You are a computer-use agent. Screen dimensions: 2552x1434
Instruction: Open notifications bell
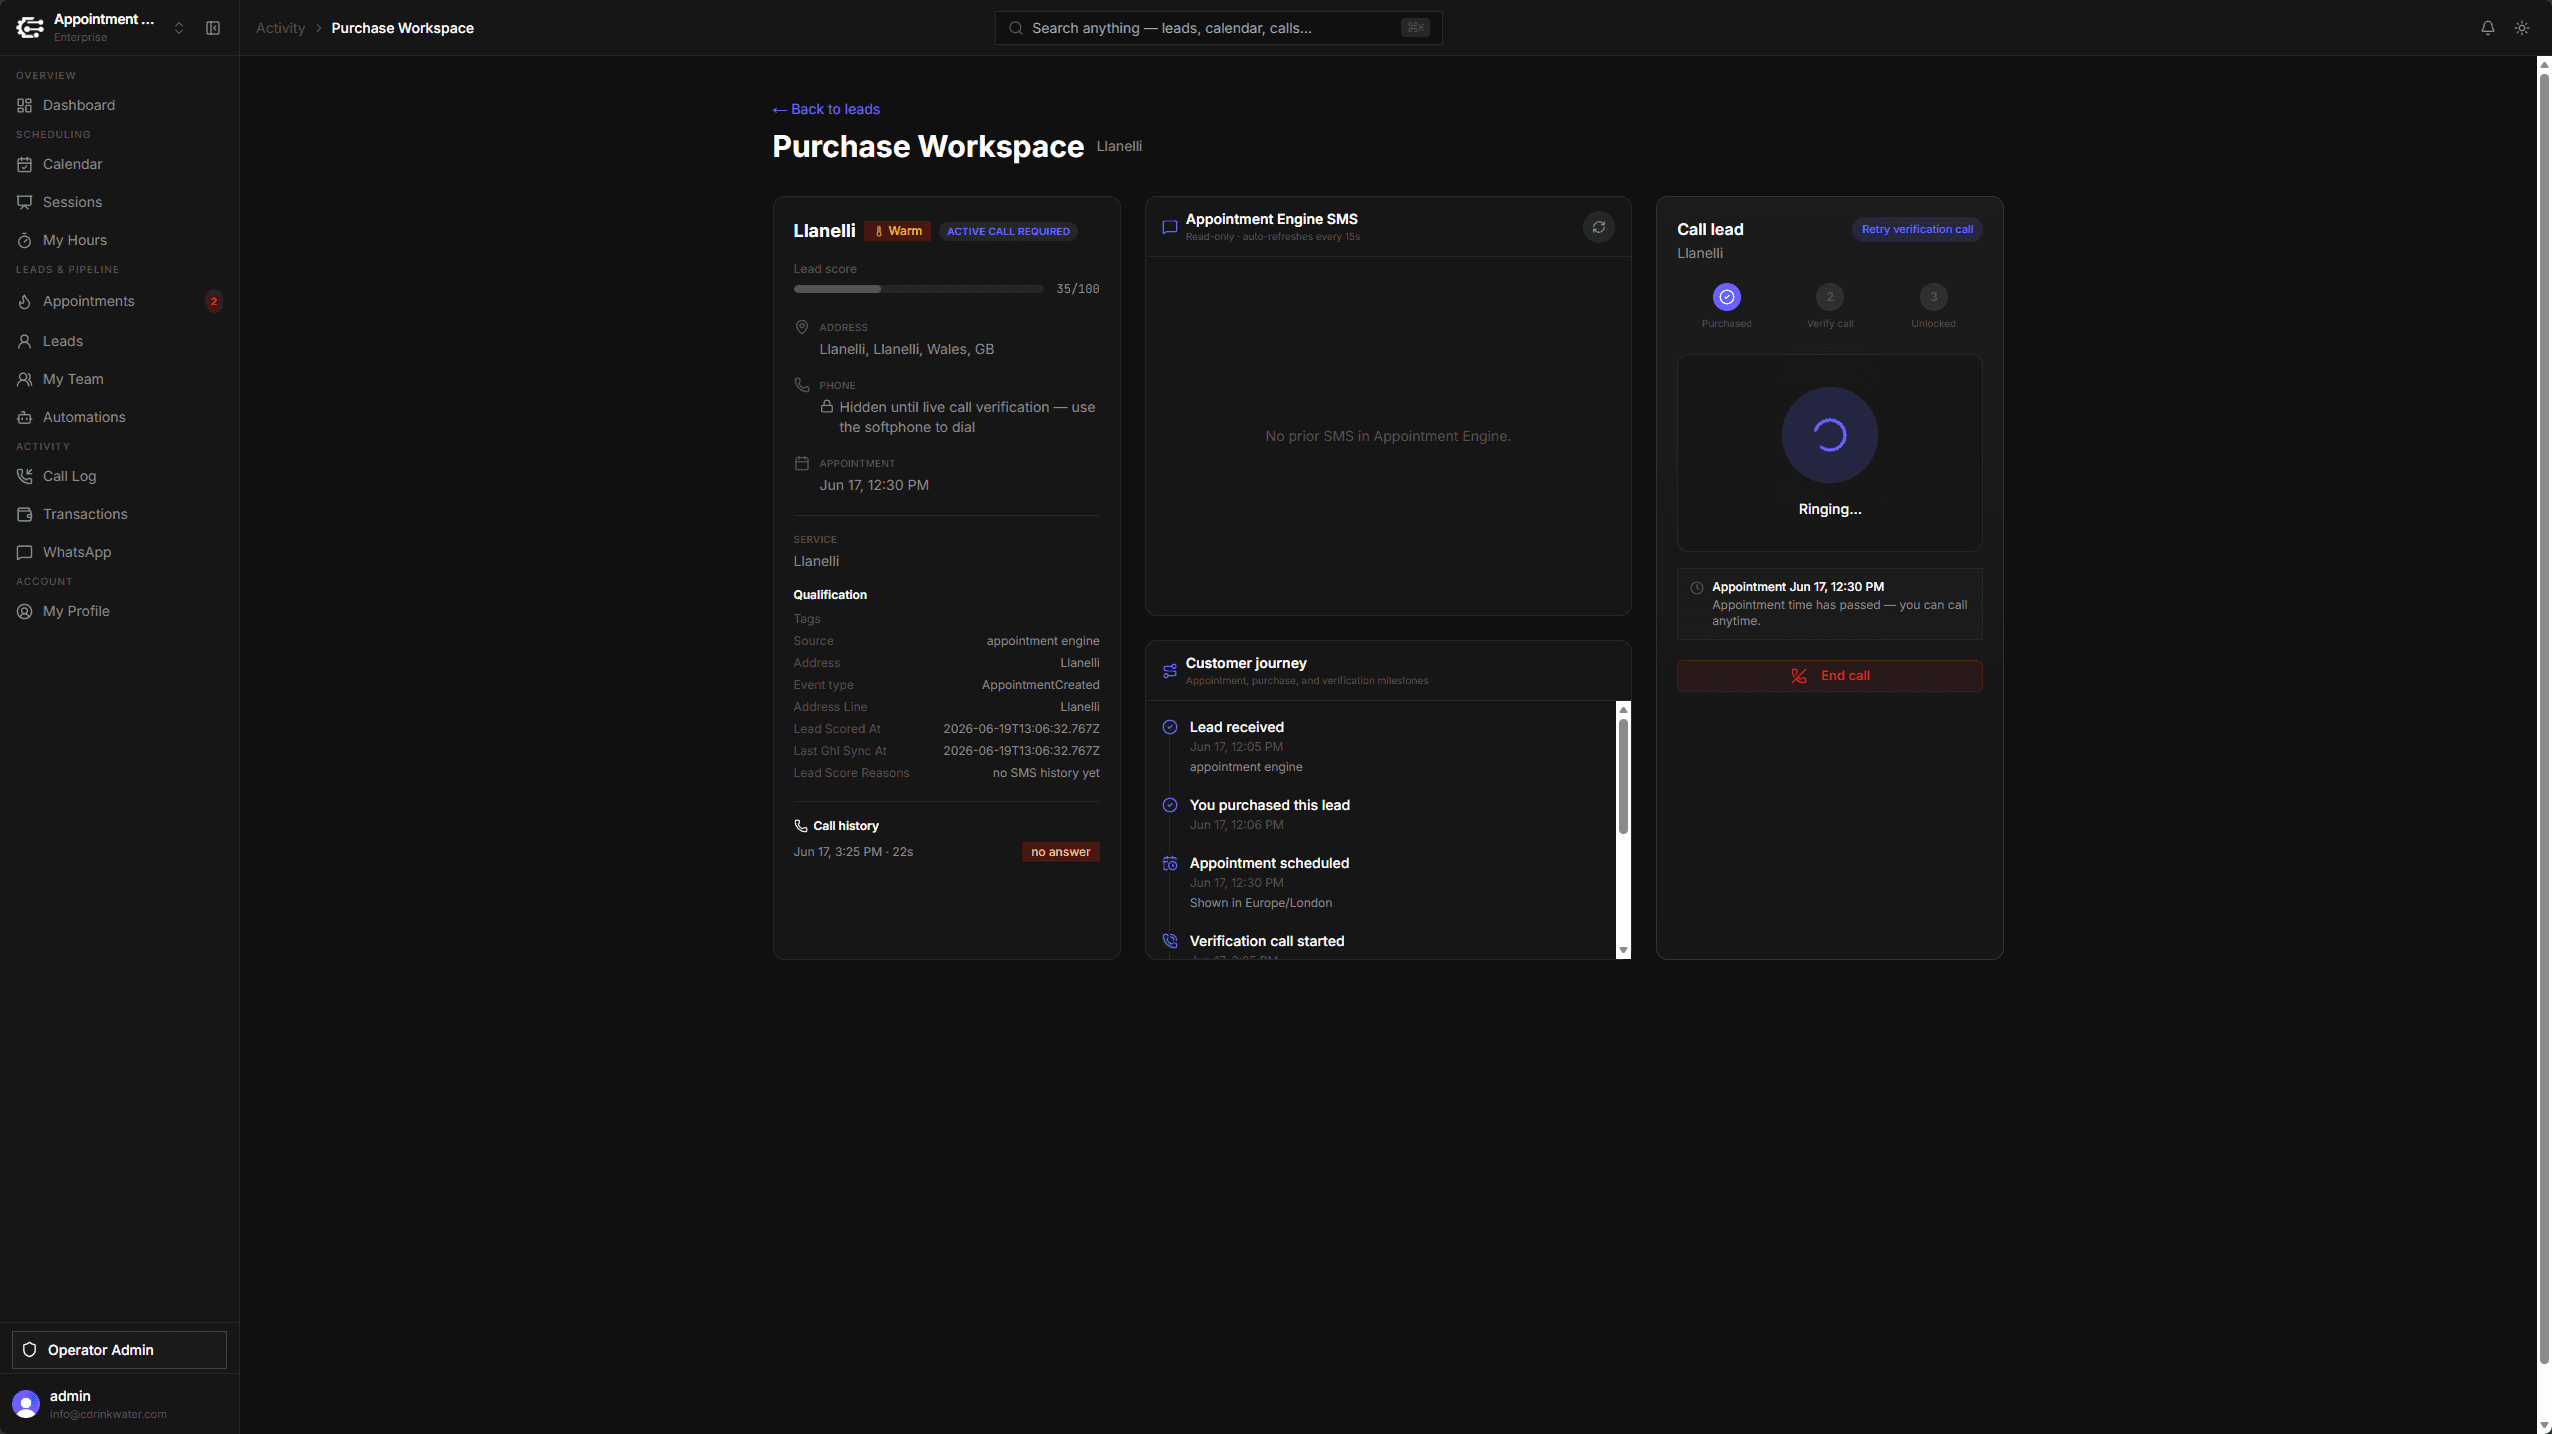[2487, 28]
